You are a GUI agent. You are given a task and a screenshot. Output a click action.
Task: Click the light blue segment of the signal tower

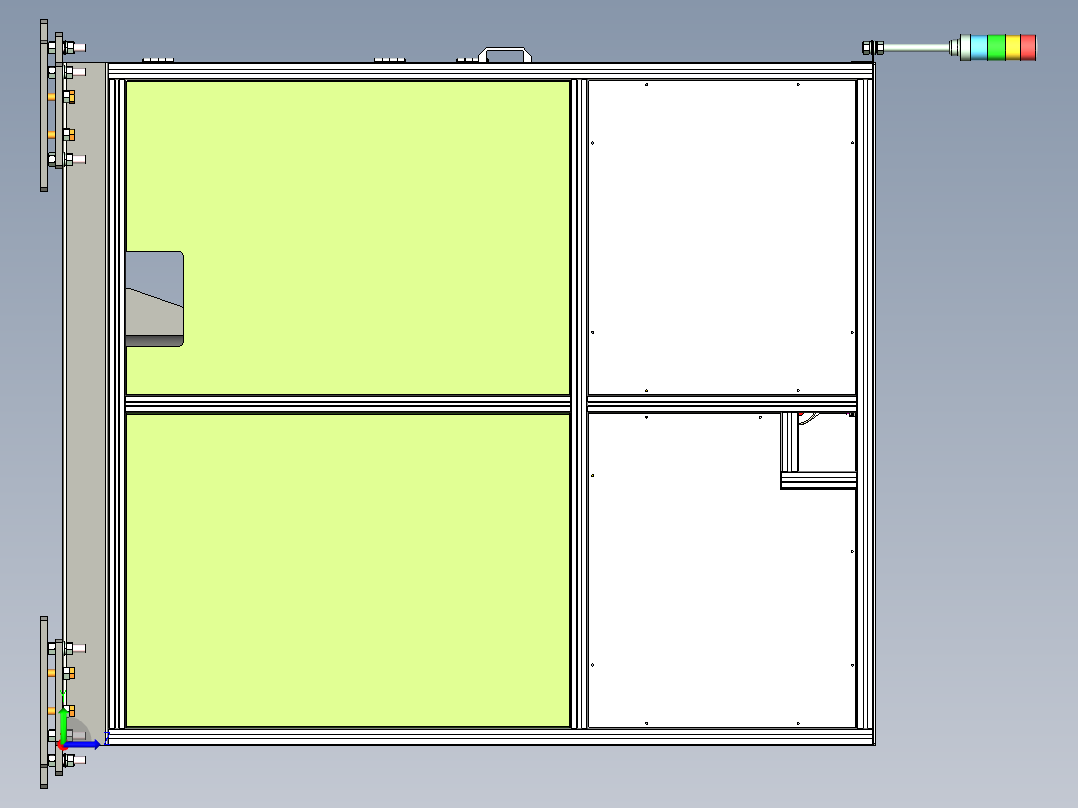click(x=979, y=47)
